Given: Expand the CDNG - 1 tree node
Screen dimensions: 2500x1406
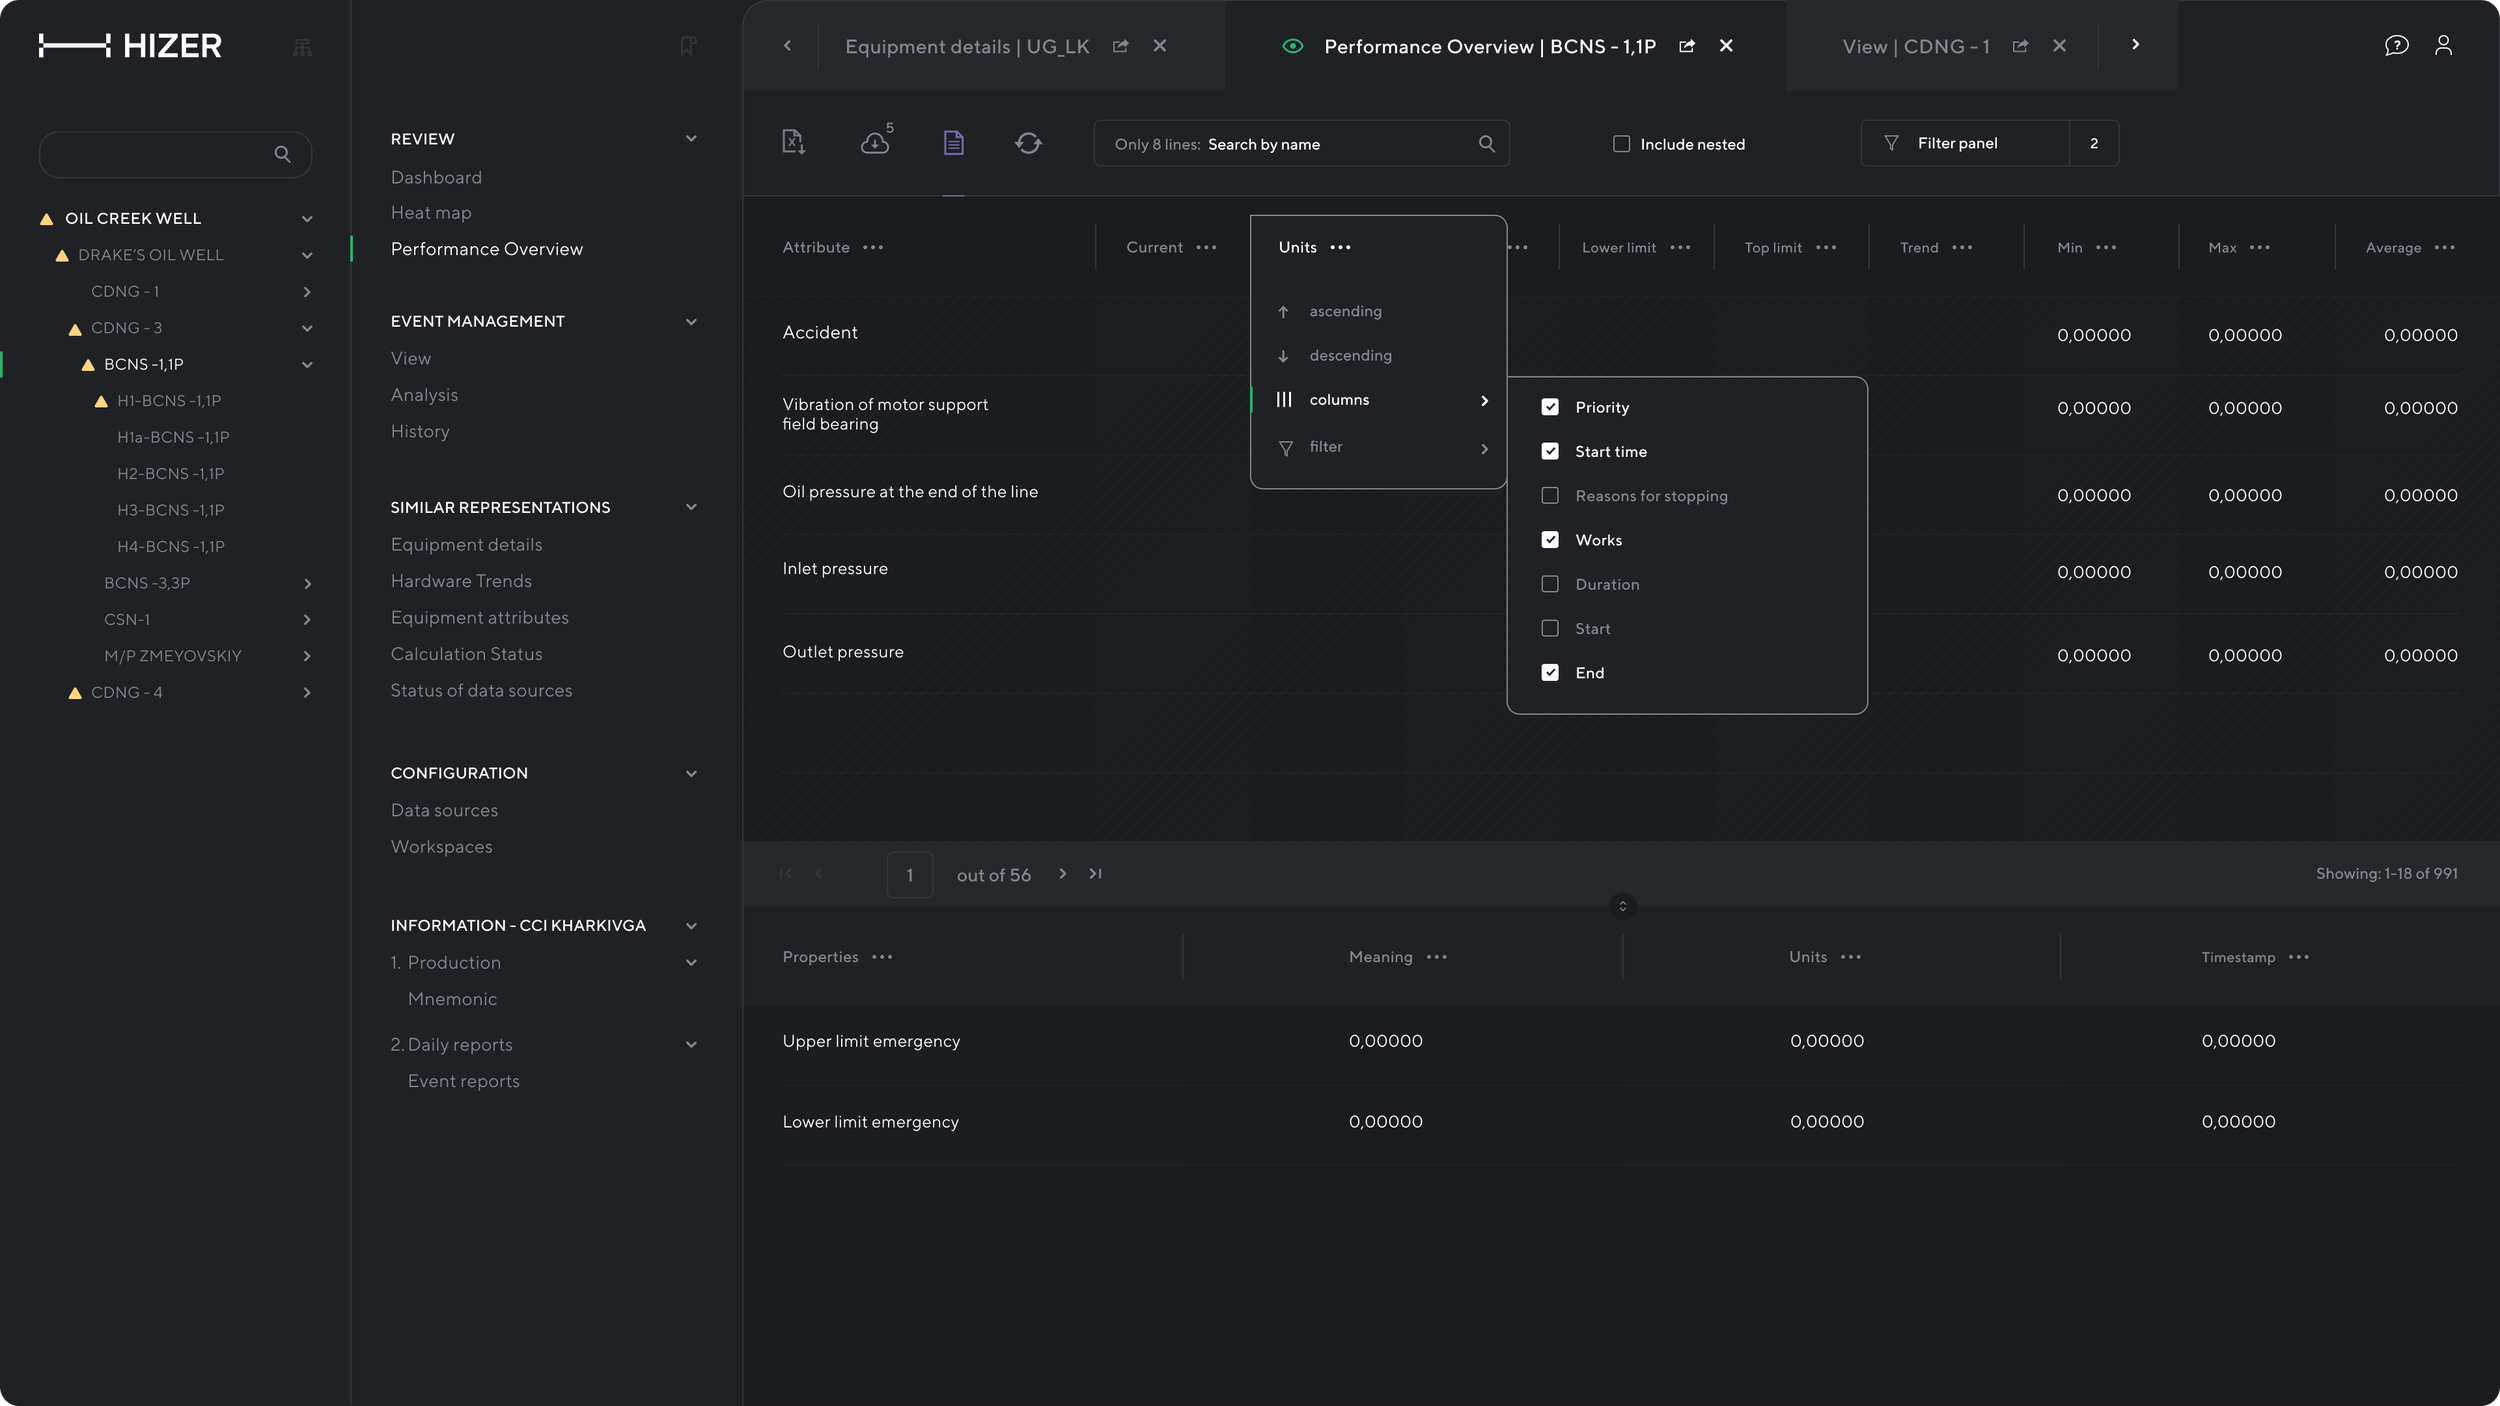Looking at the screenshot, I should click(307, 292).
